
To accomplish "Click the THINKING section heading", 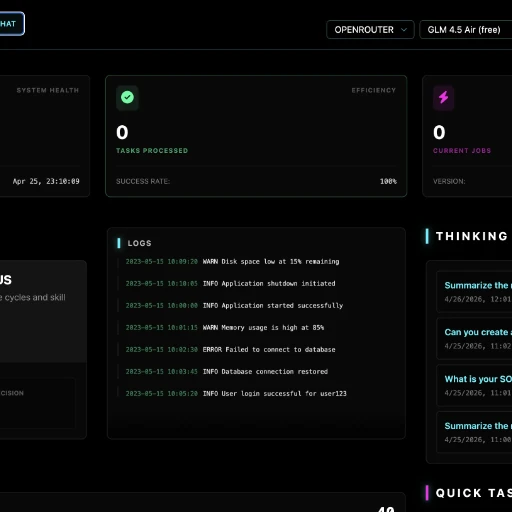I will [x=472, y=236].
